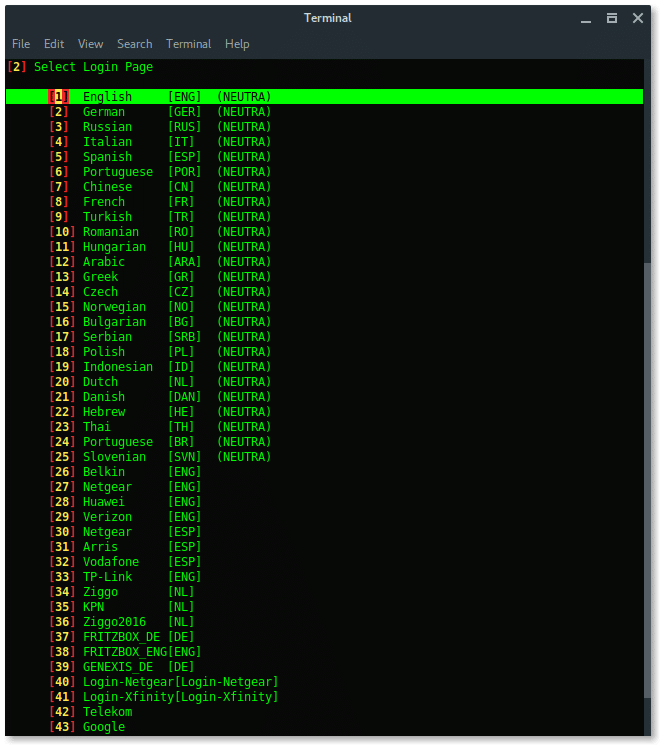Screen dimensions: 660x745
Task: Click the 'Indonesian' list entry
Action: click(118, 367)
